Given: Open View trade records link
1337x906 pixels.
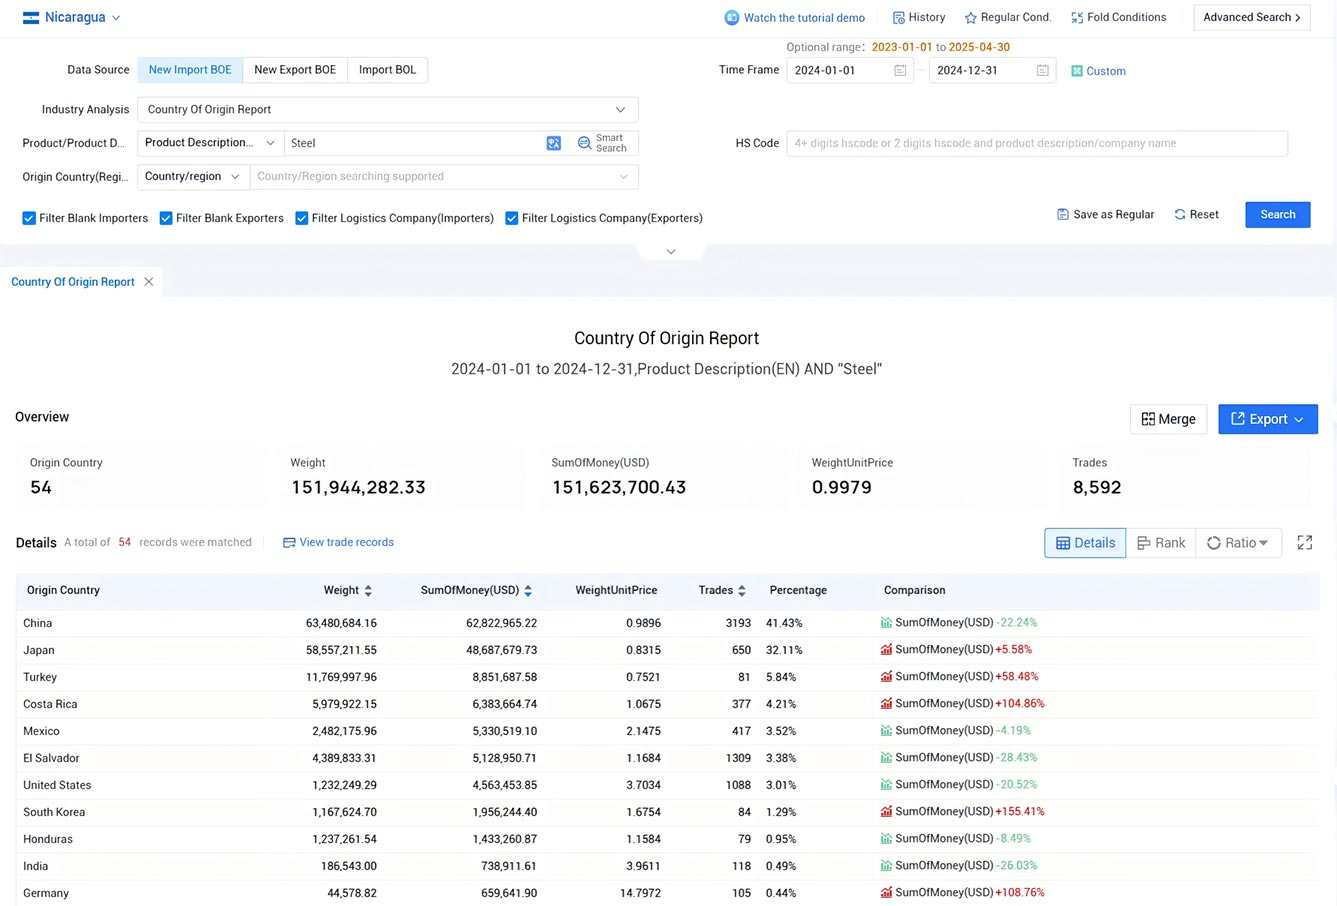Looking at the screenshot, I should coord(338,542).
